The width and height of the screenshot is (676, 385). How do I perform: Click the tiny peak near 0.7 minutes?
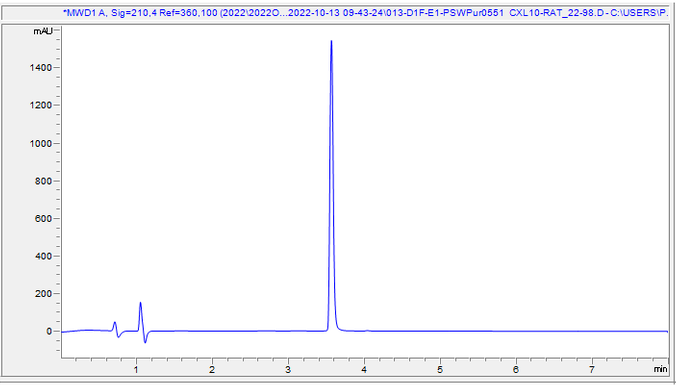click(x=115, y=322)
